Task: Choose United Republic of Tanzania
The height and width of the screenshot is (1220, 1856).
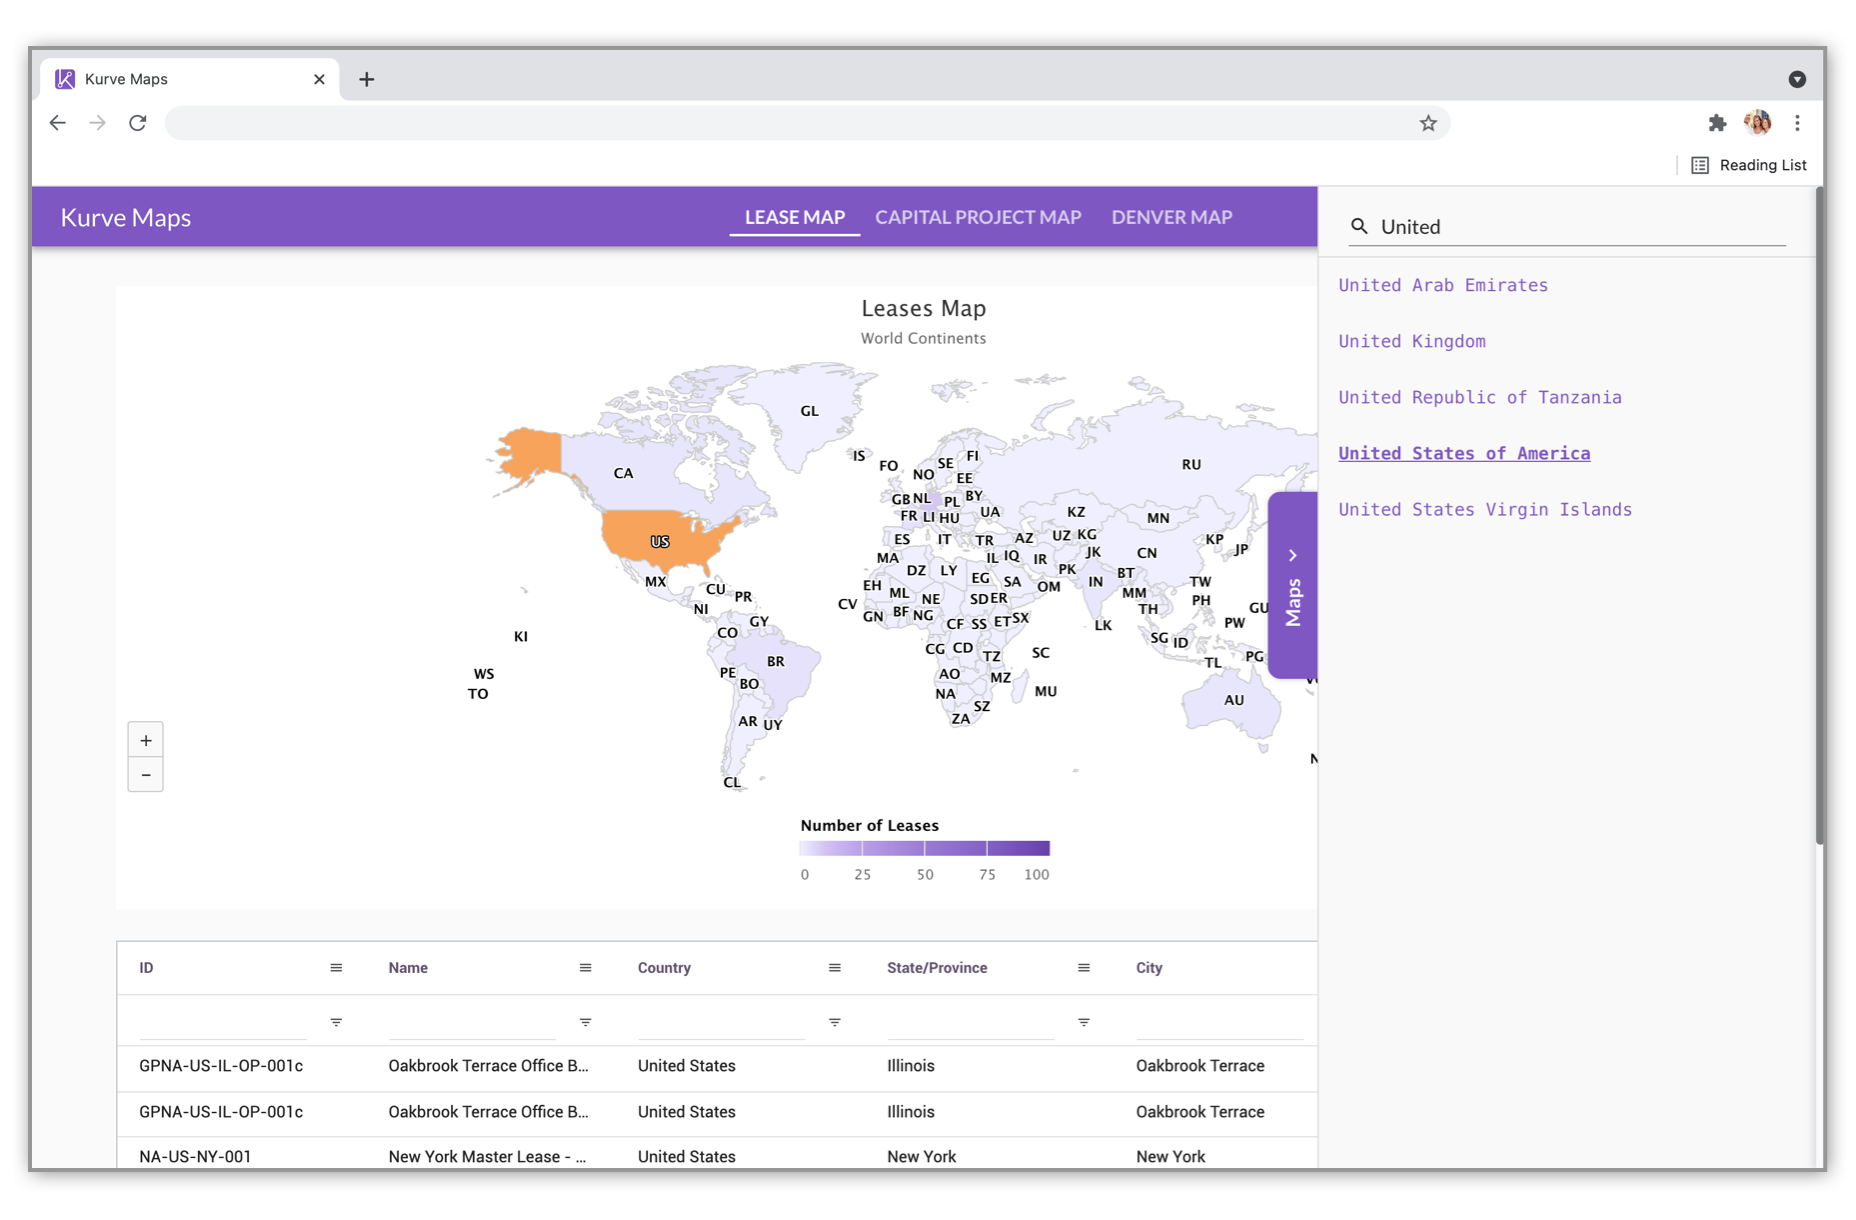Action: pyautogui.click(x=1480, y=397)
